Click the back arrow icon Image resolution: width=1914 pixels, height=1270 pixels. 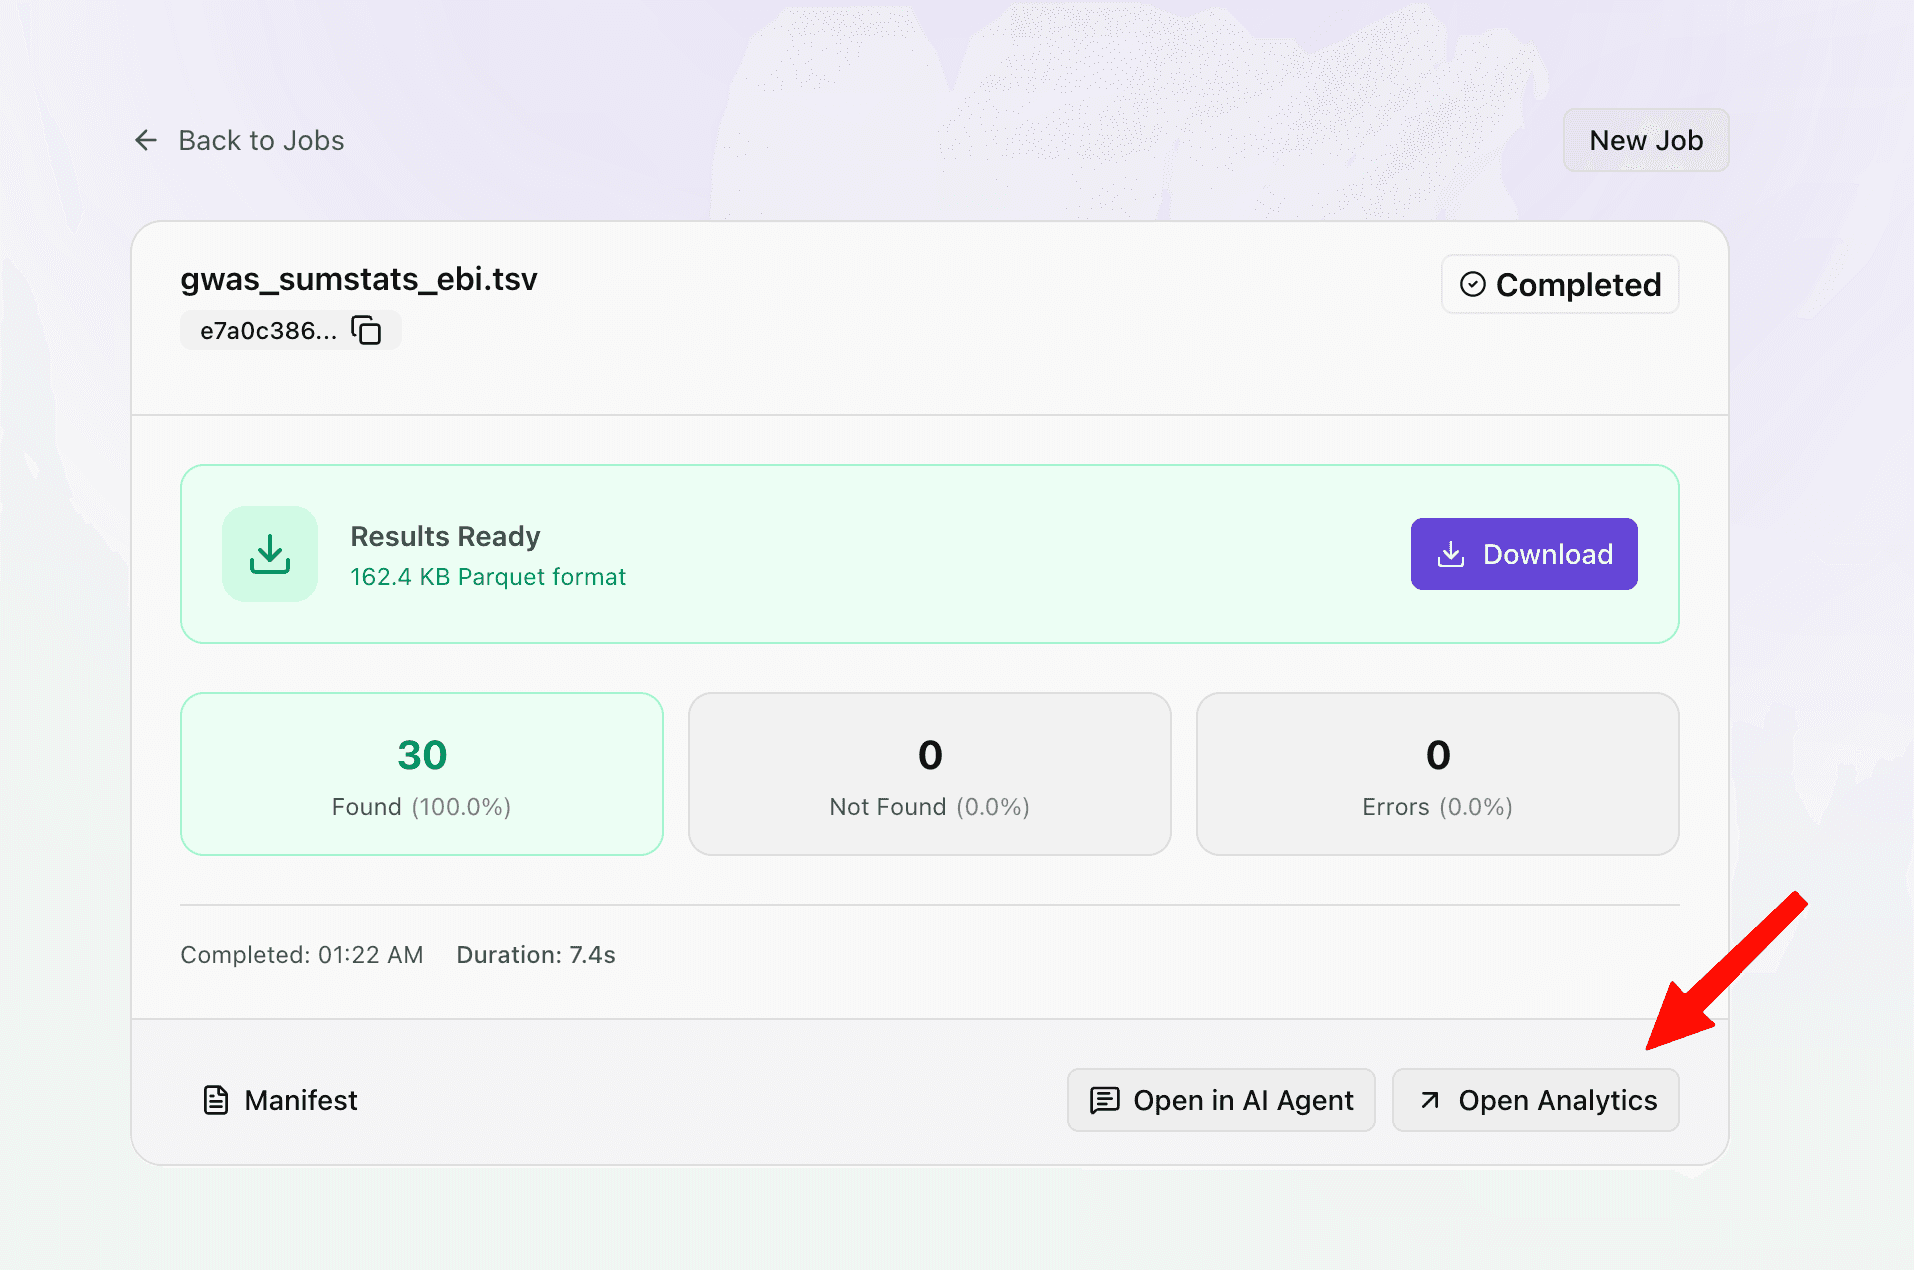tap(146, 140)
